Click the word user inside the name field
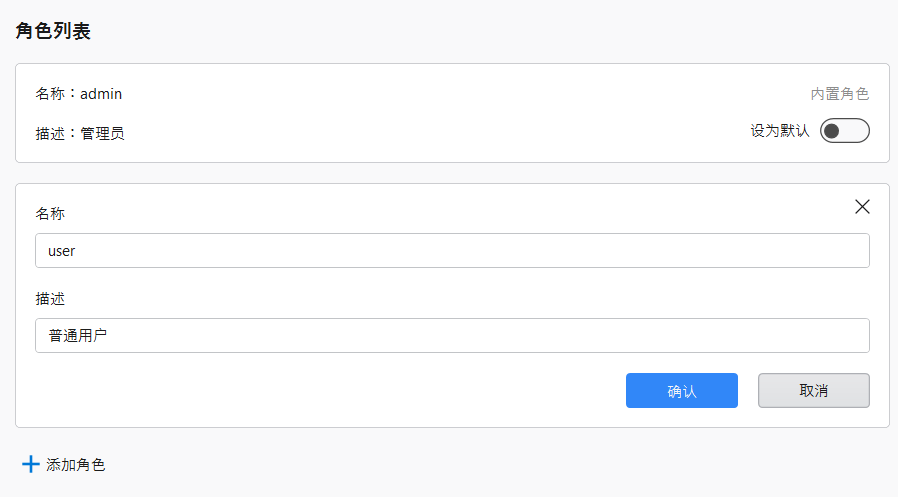The width and height of the screenshot is (898, 497). [x=62, y=251]
